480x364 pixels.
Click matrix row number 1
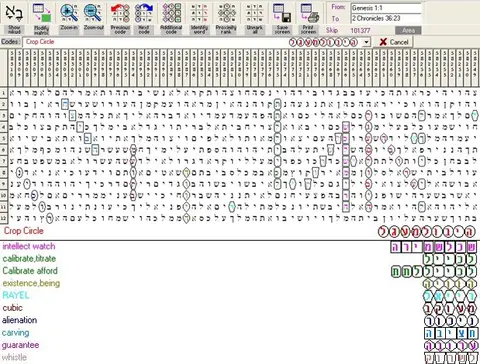pos(3,93)
